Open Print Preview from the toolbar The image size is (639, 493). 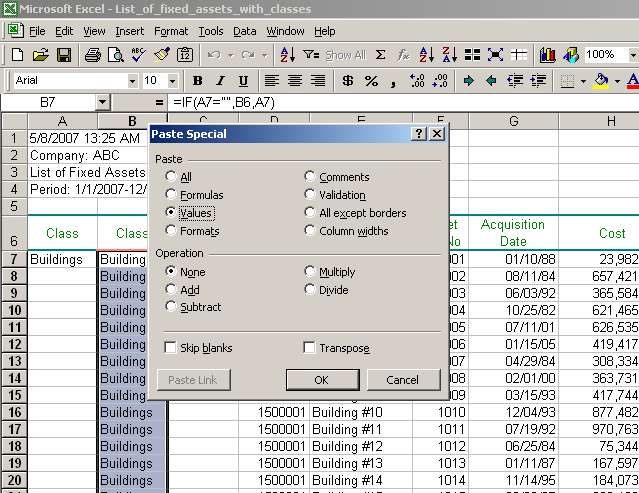point(116,55)
